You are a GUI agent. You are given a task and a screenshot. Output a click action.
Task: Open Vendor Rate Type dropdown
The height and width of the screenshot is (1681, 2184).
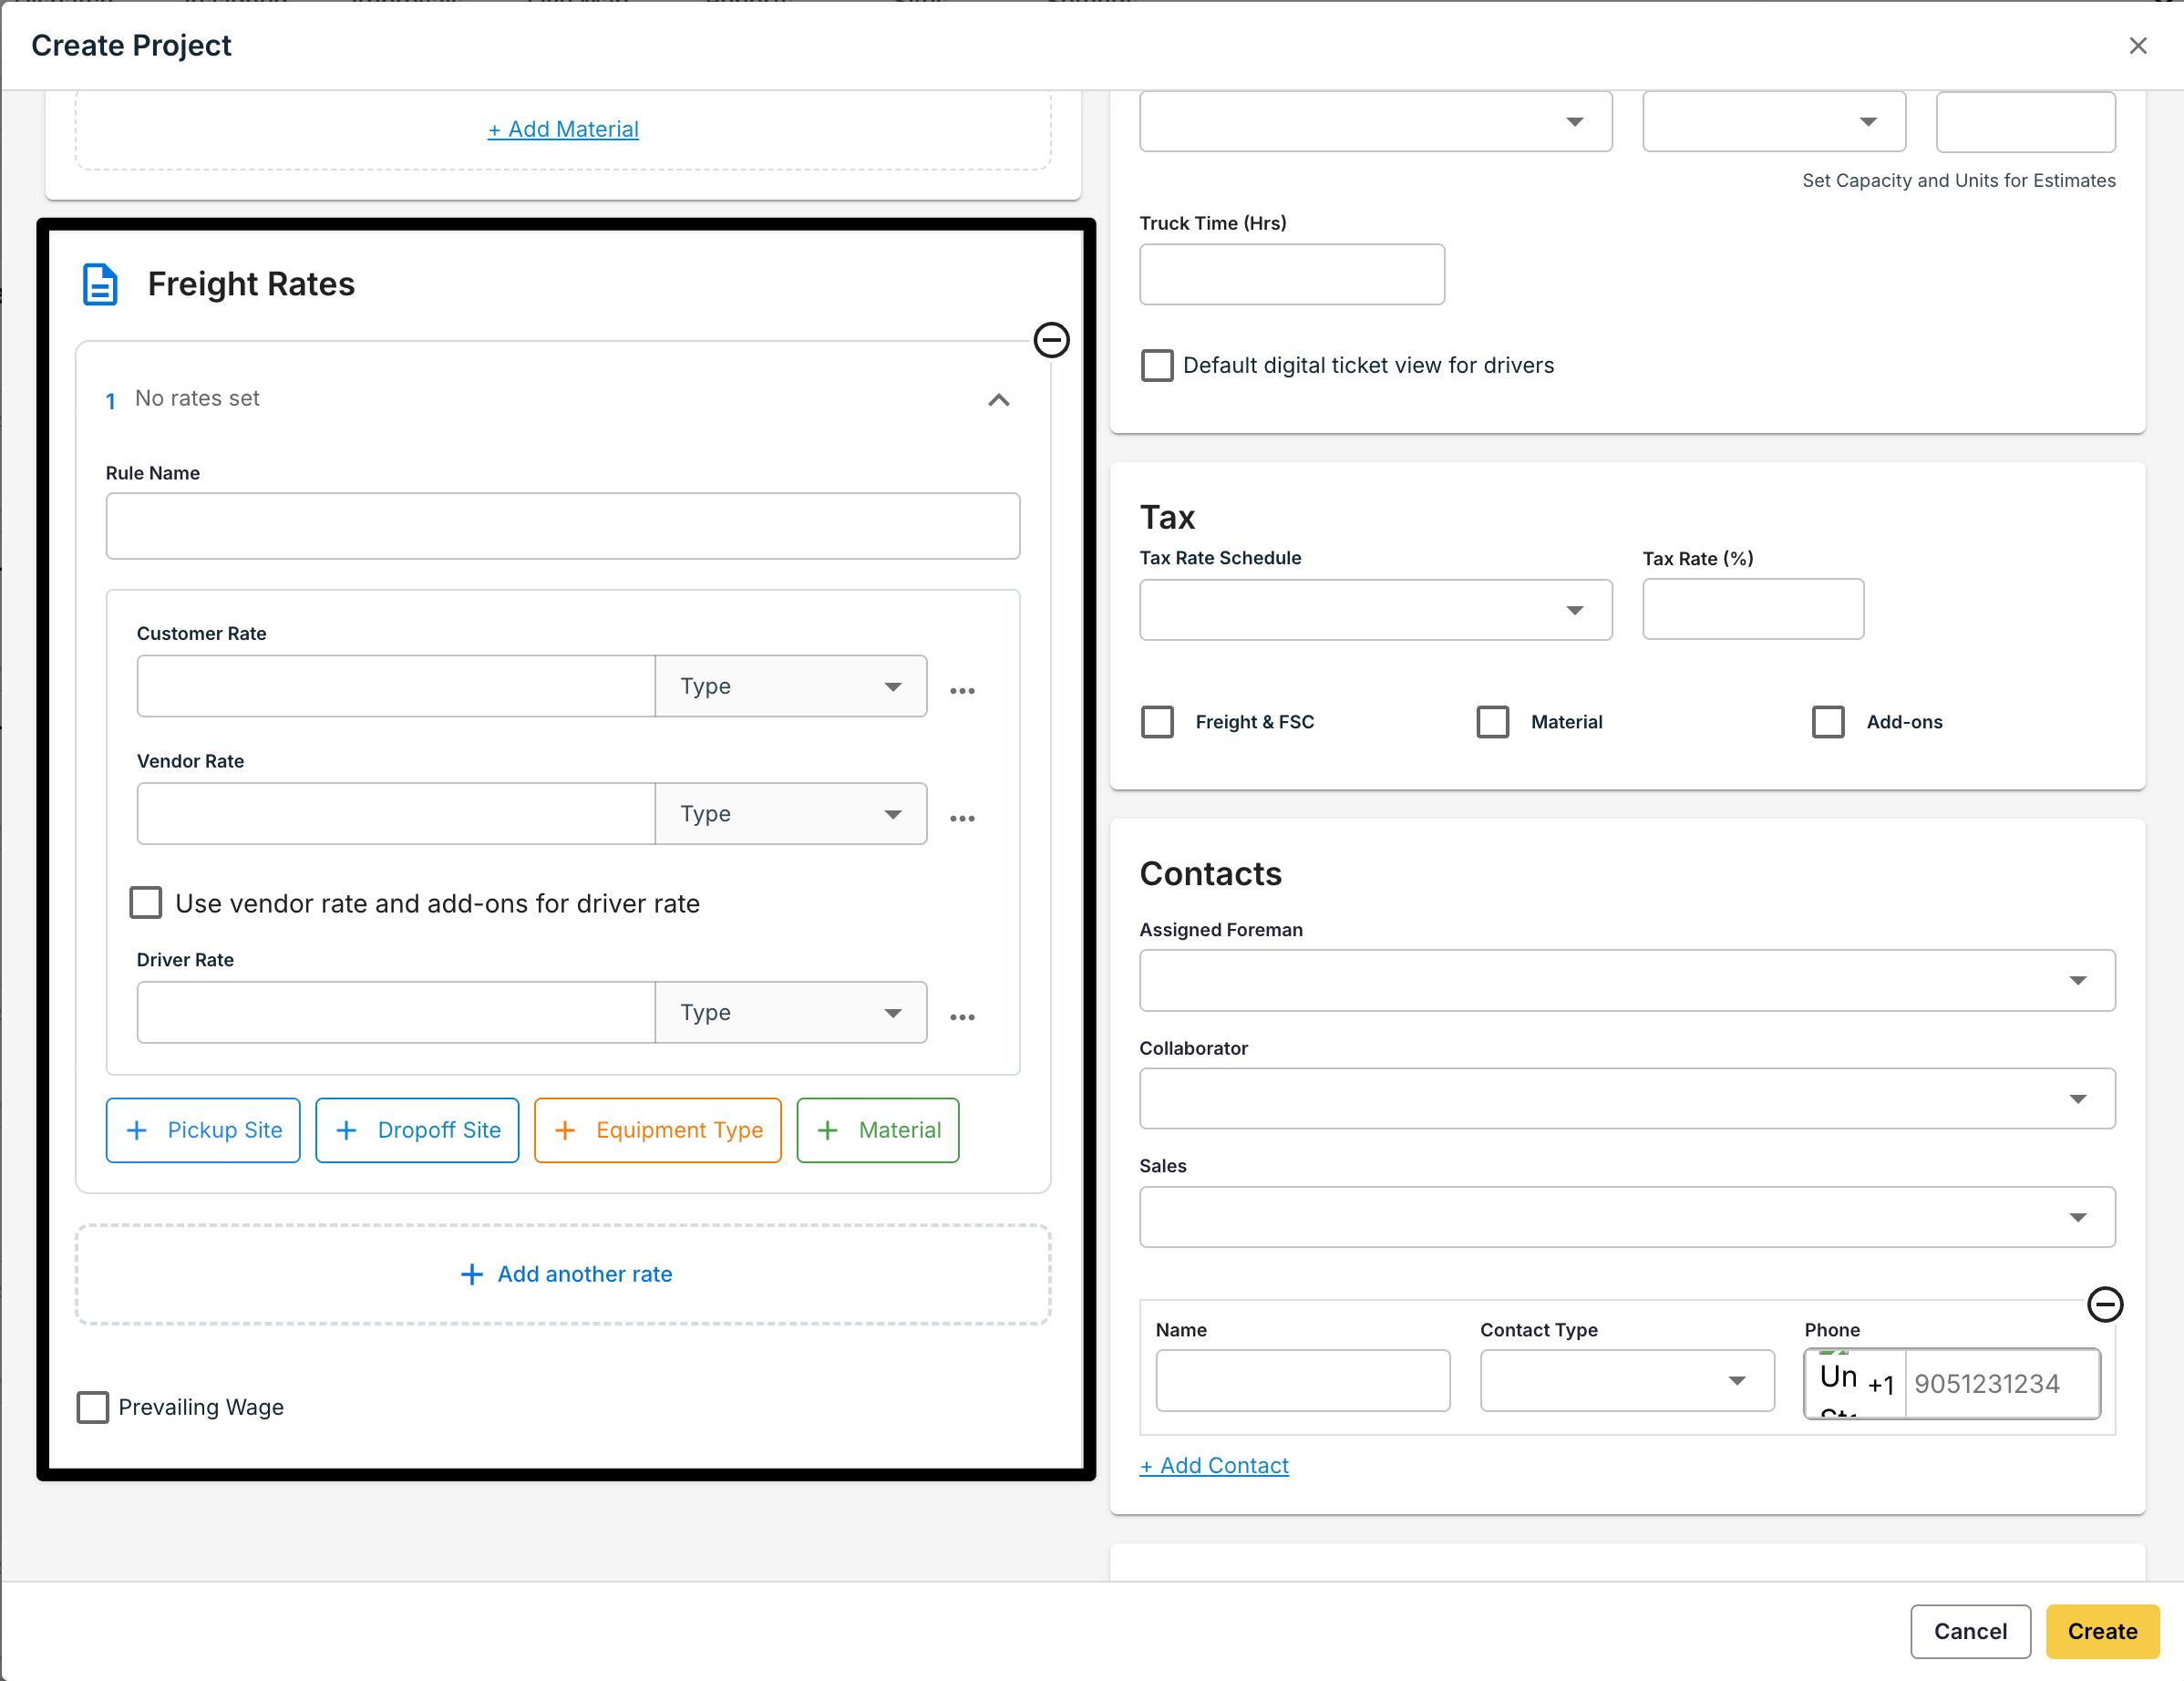[x=791, y=814]
